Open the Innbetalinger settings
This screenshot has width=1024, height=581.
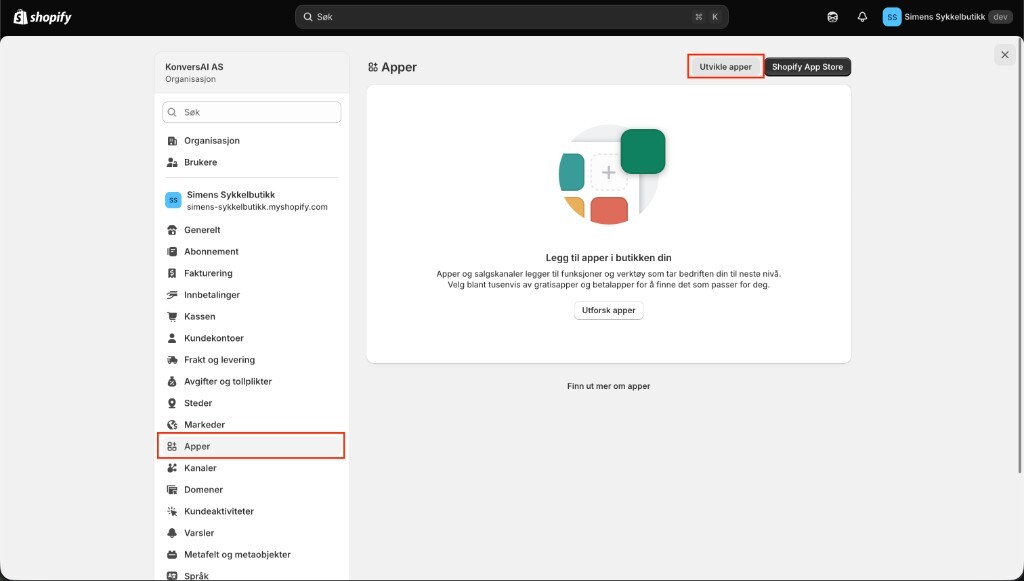click(x=251, y=294)
